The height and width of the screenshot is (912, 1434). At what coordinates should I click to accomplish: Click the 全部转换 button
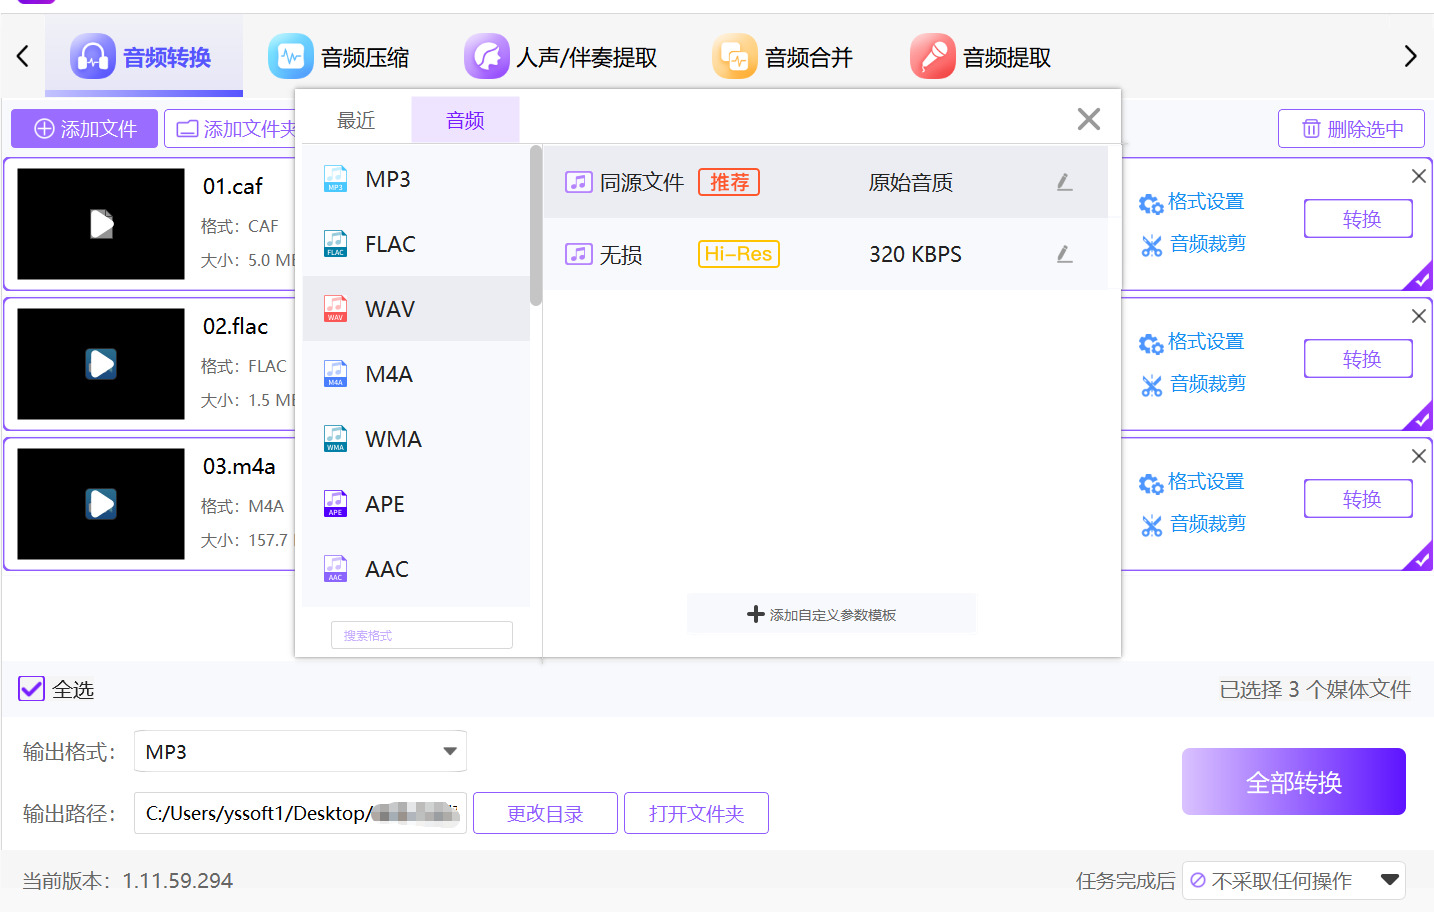click(x=1293, y=782)
